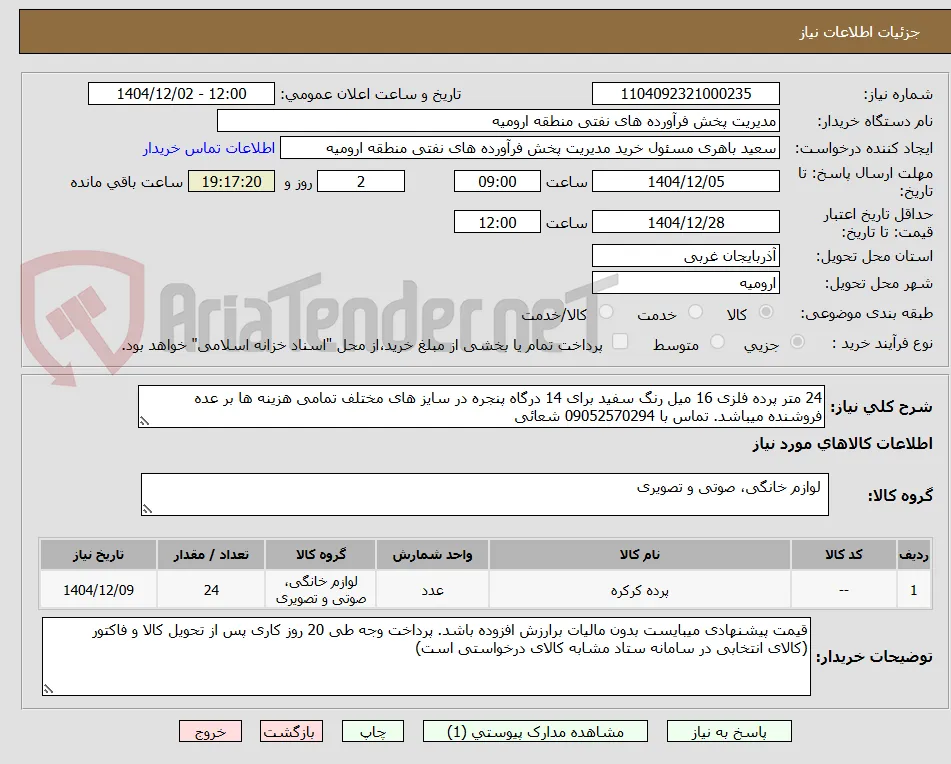Viewport: 951px width, 764px height.
Task: Open مشاهده مدارک پیوستی (1) attachments
Action: [x=535, y=731]
